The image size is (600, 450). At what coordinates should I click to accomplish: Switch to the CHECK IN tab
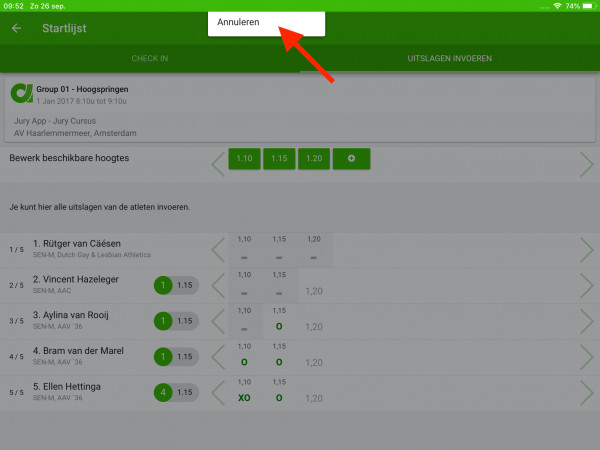(150, 59)
